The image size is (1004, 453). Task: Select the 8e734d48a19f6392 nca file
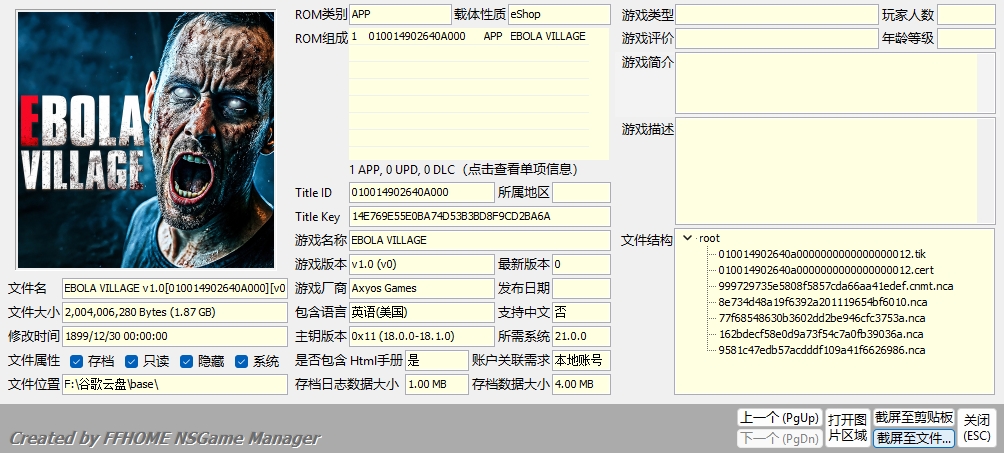point(822,302)
